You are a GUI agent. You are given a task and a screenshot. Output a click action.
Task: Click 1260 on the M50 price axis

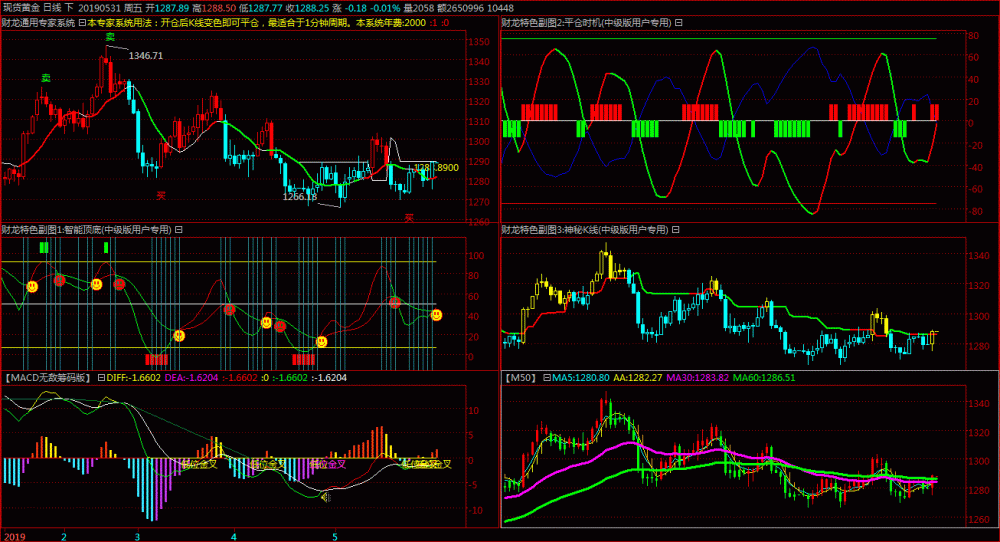pos(979,520)
